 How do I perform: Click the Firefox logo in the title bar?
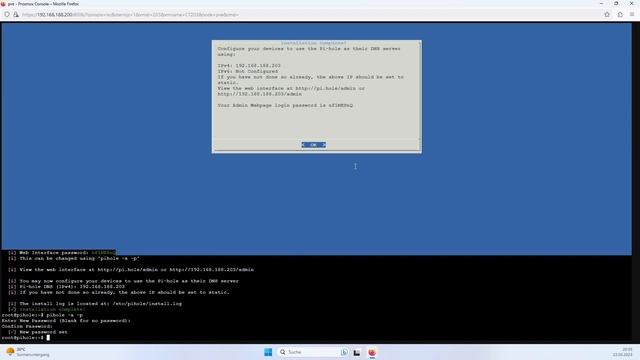click(x=3, y=4)
